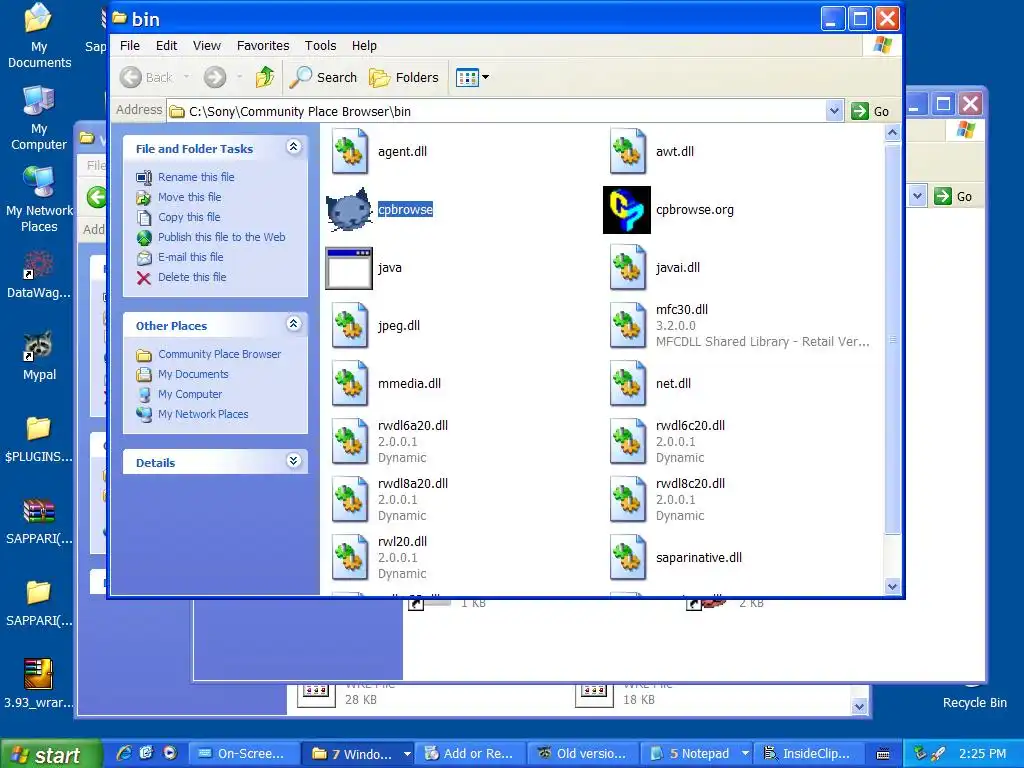The image size is (1024, 768).
Task: Click Delete this file link
Action: 192,278
